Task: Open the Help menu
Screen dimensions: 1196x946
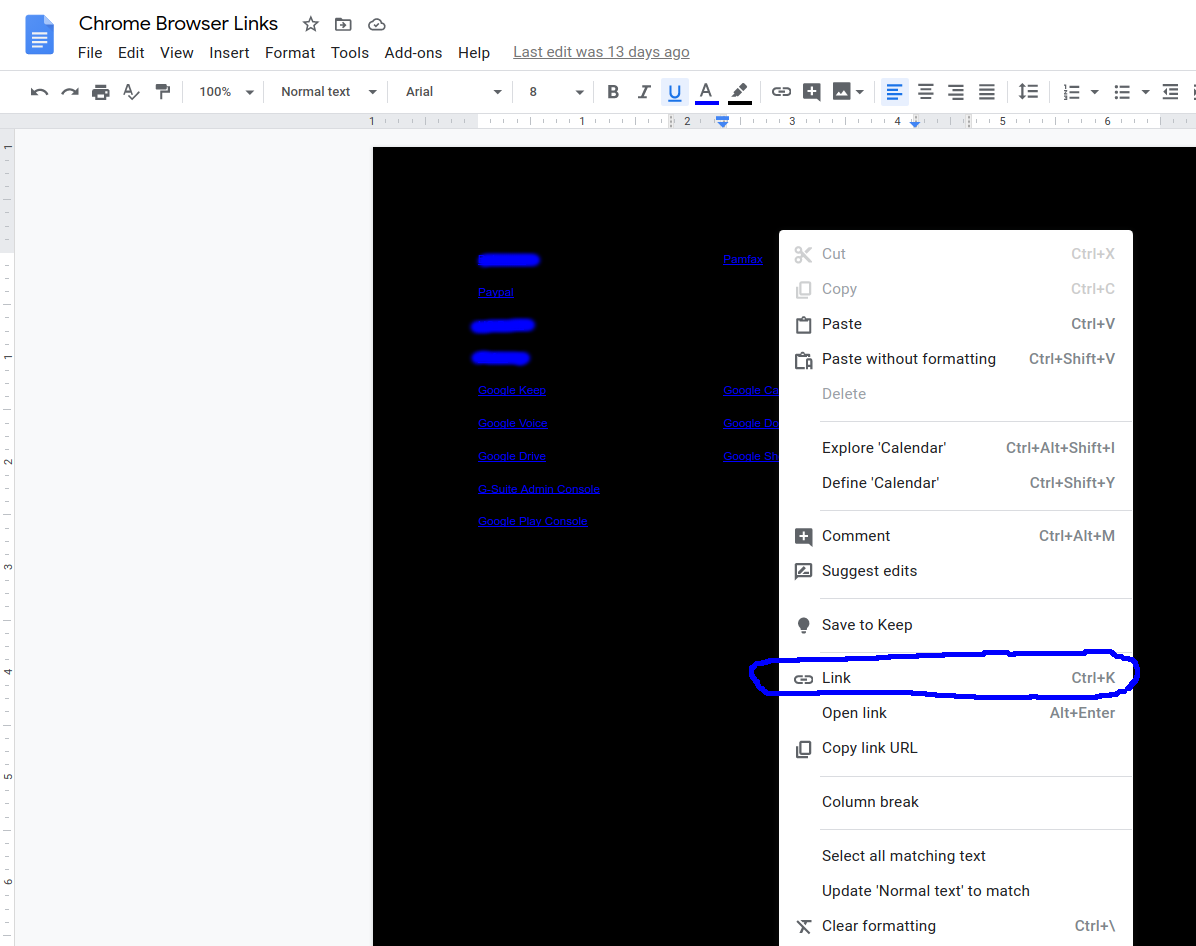Action: point(474,53)
